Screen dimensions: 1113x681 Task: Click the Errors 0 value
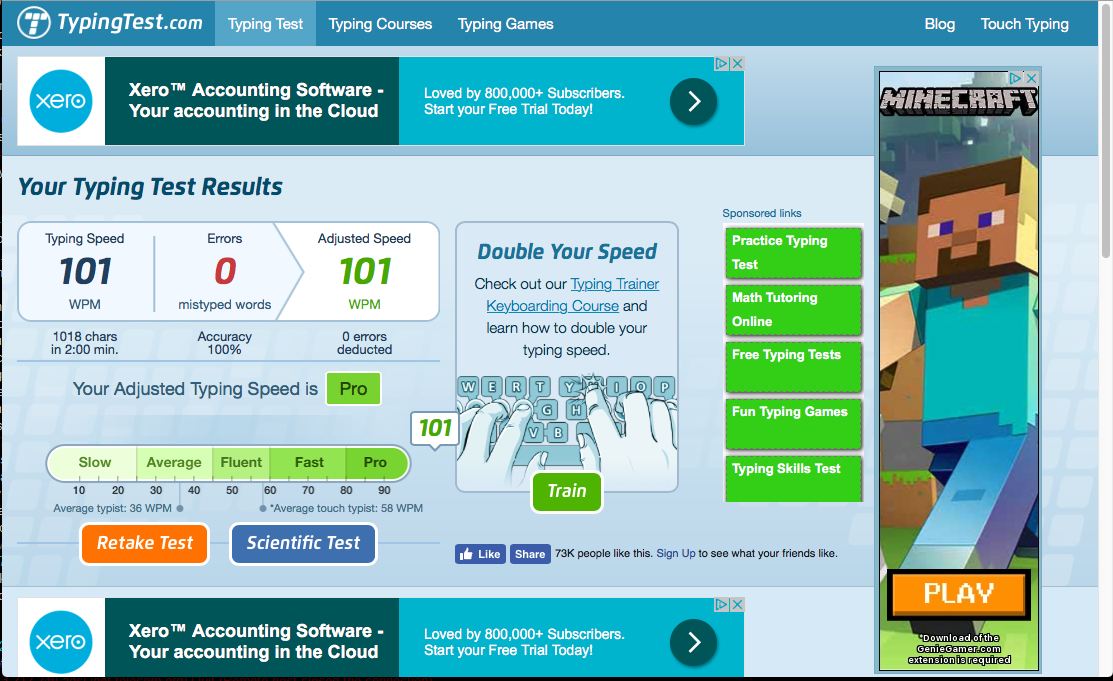(x=225, y=272)
